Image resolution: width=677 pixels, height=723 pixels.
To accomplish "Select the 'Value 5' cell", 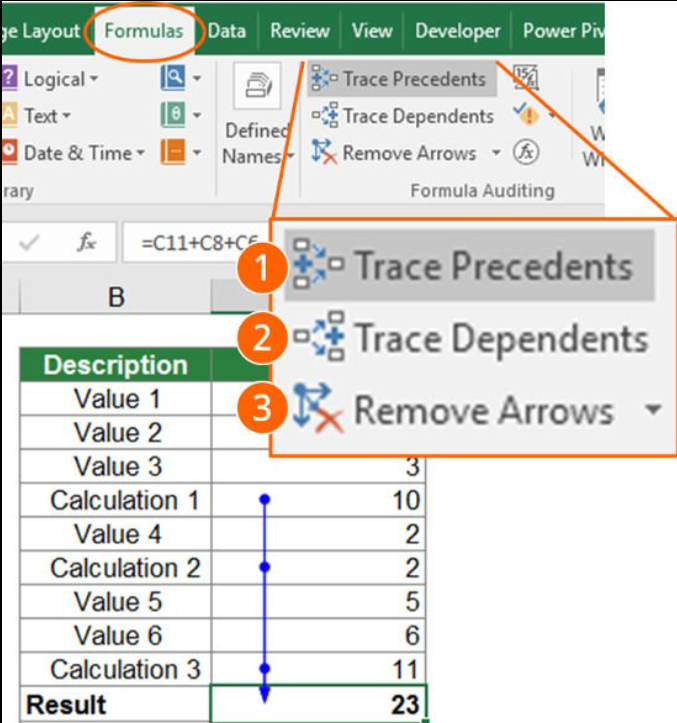I will click(116, 602).
